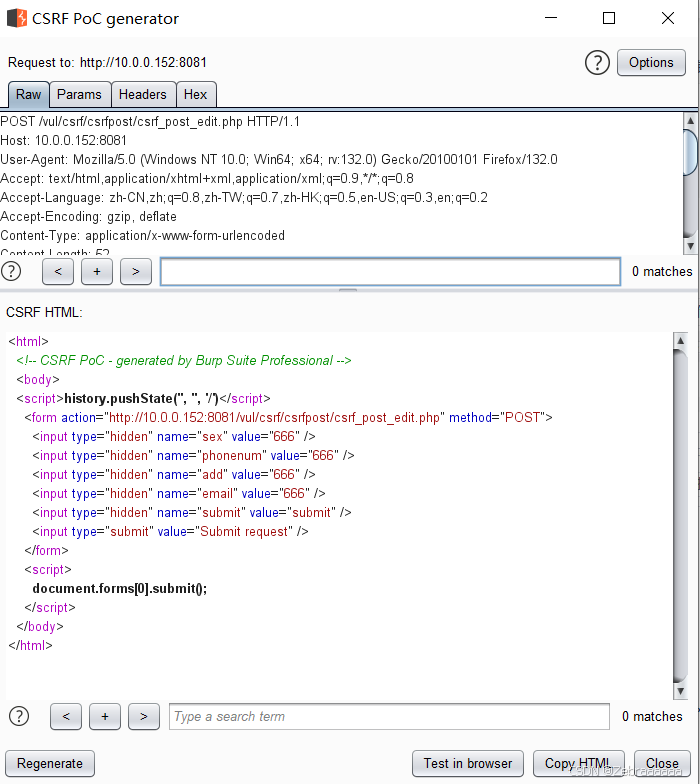Focus the request search input field
The height and width of the screenshot is (784, 700).
(390, 272)
